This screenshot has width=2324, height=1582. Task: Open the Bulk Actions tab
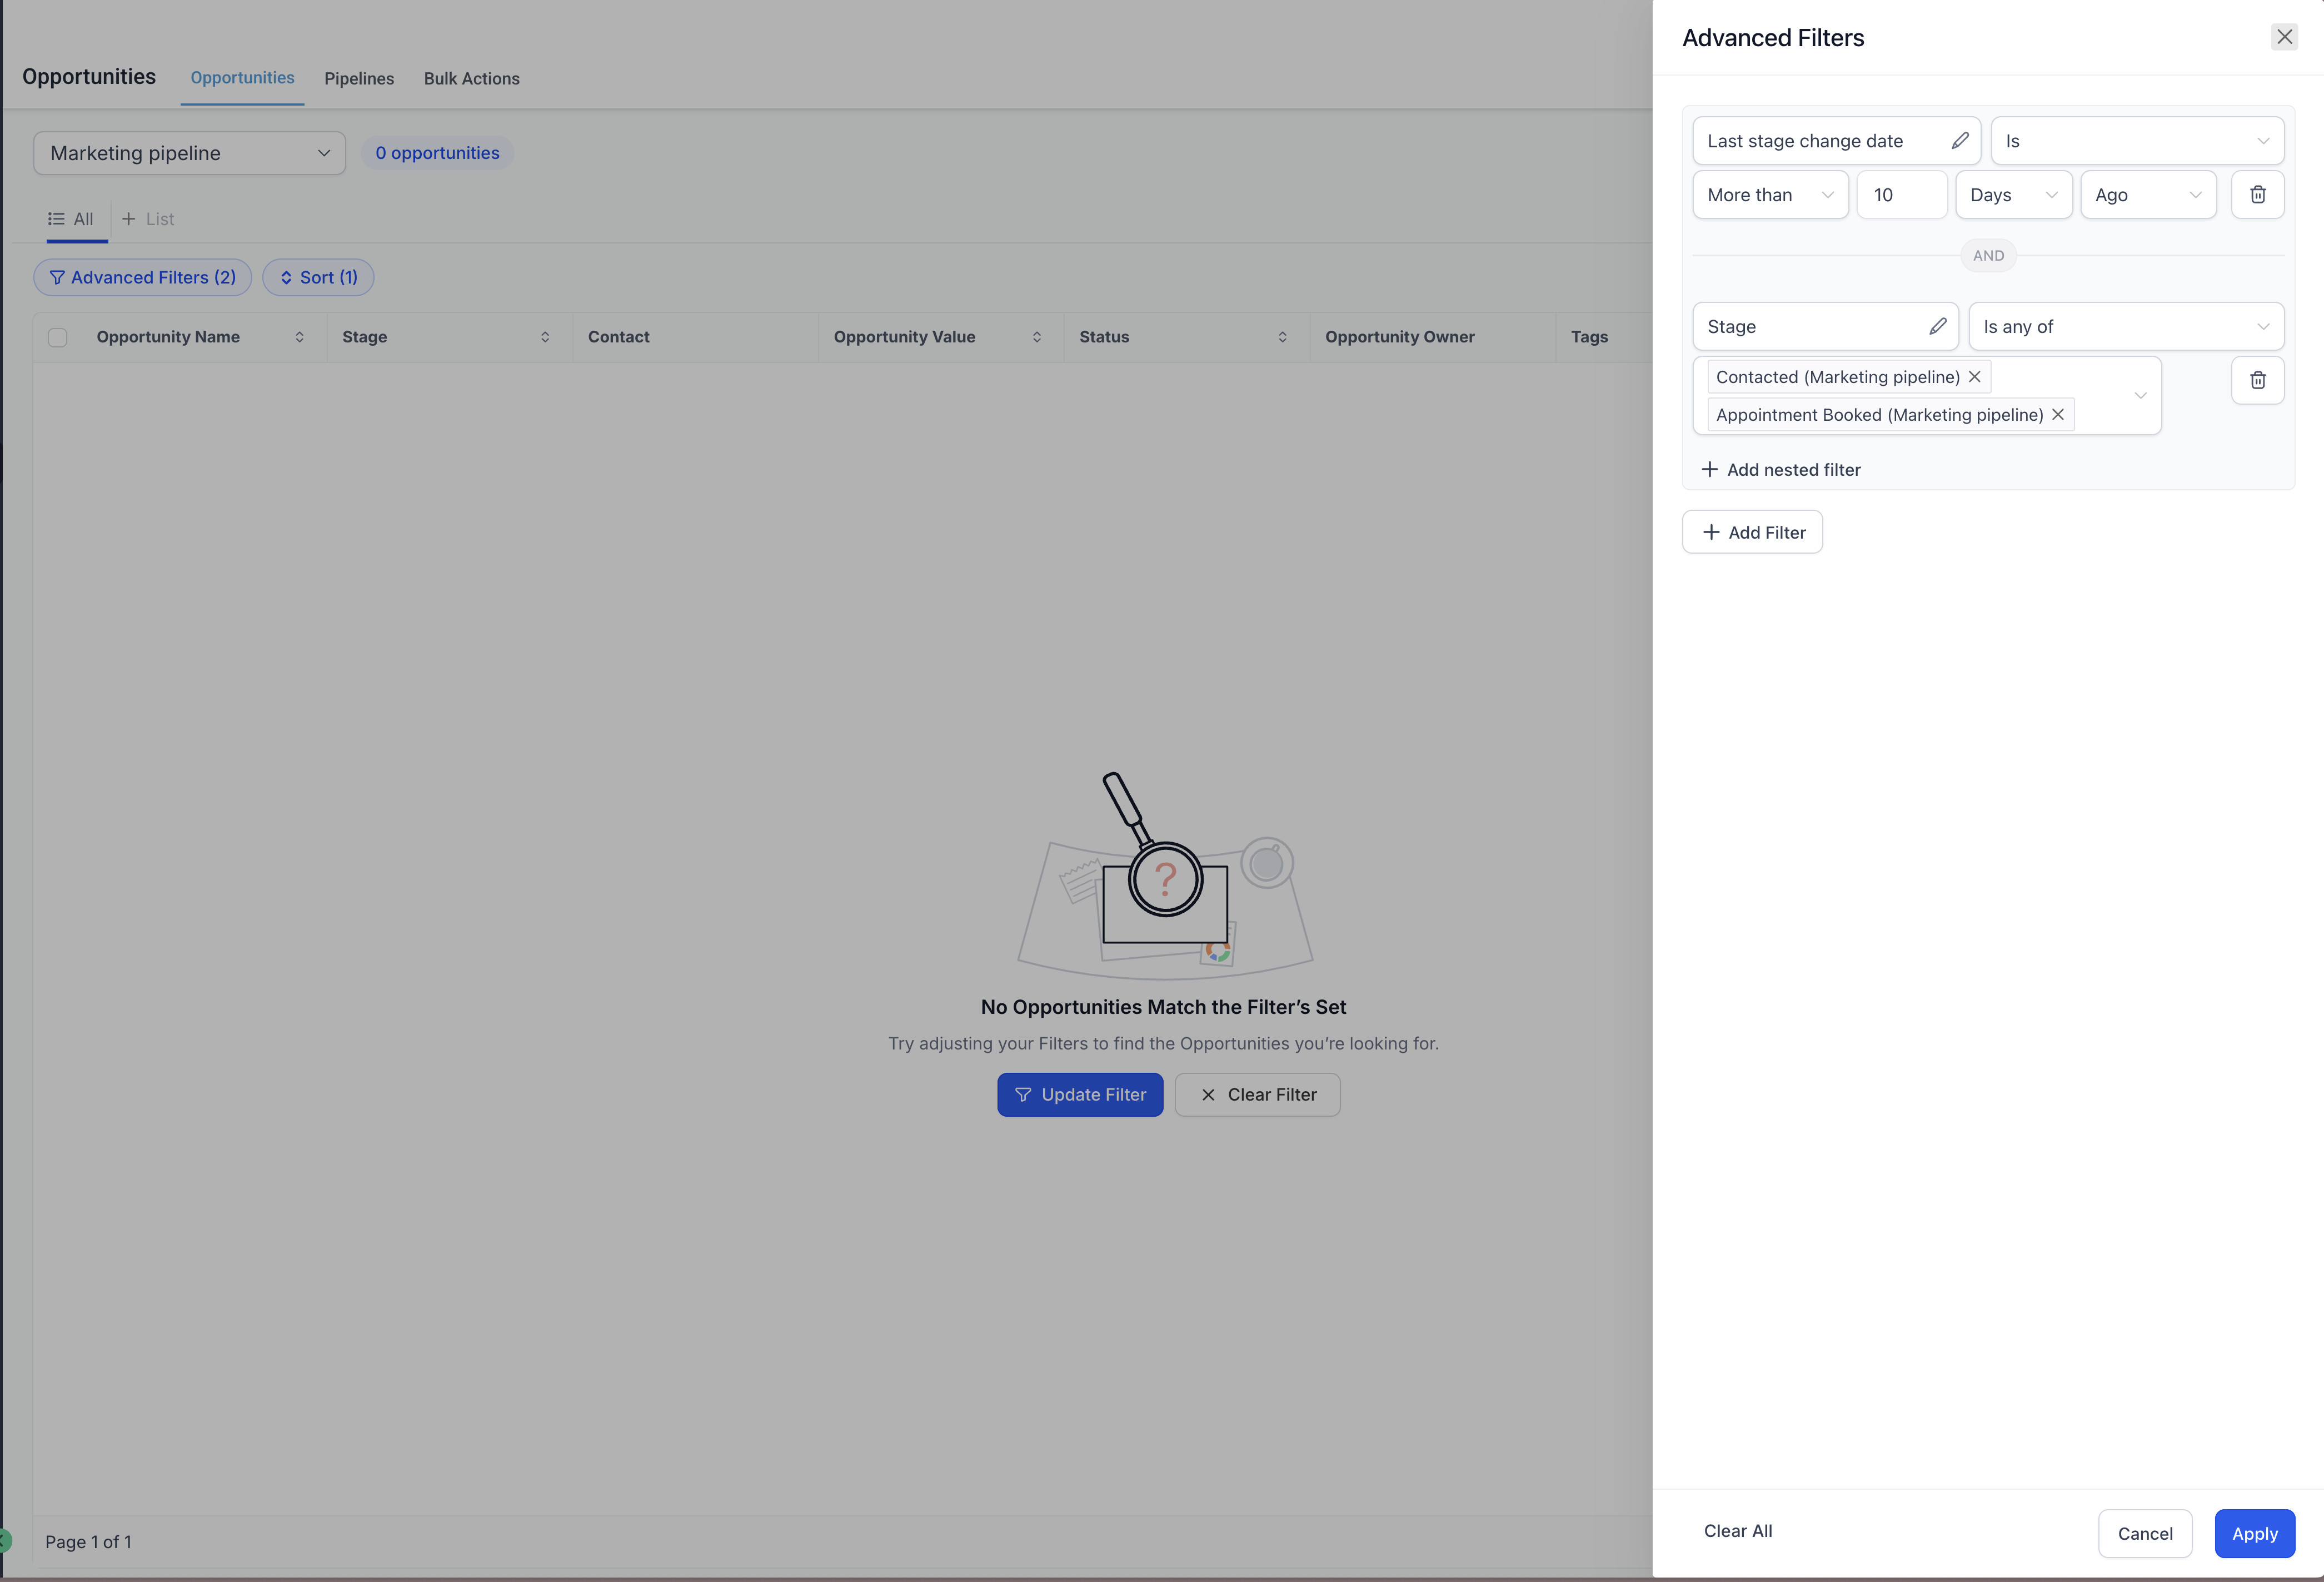click(471, 78)
